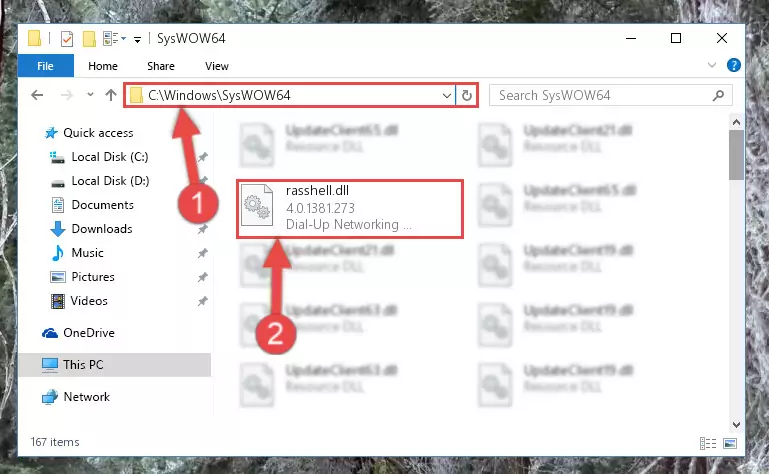The width and height of the screenshot is (769, 474).
Task: Click the folder icon in the title bar
Action: pos(34,38)
